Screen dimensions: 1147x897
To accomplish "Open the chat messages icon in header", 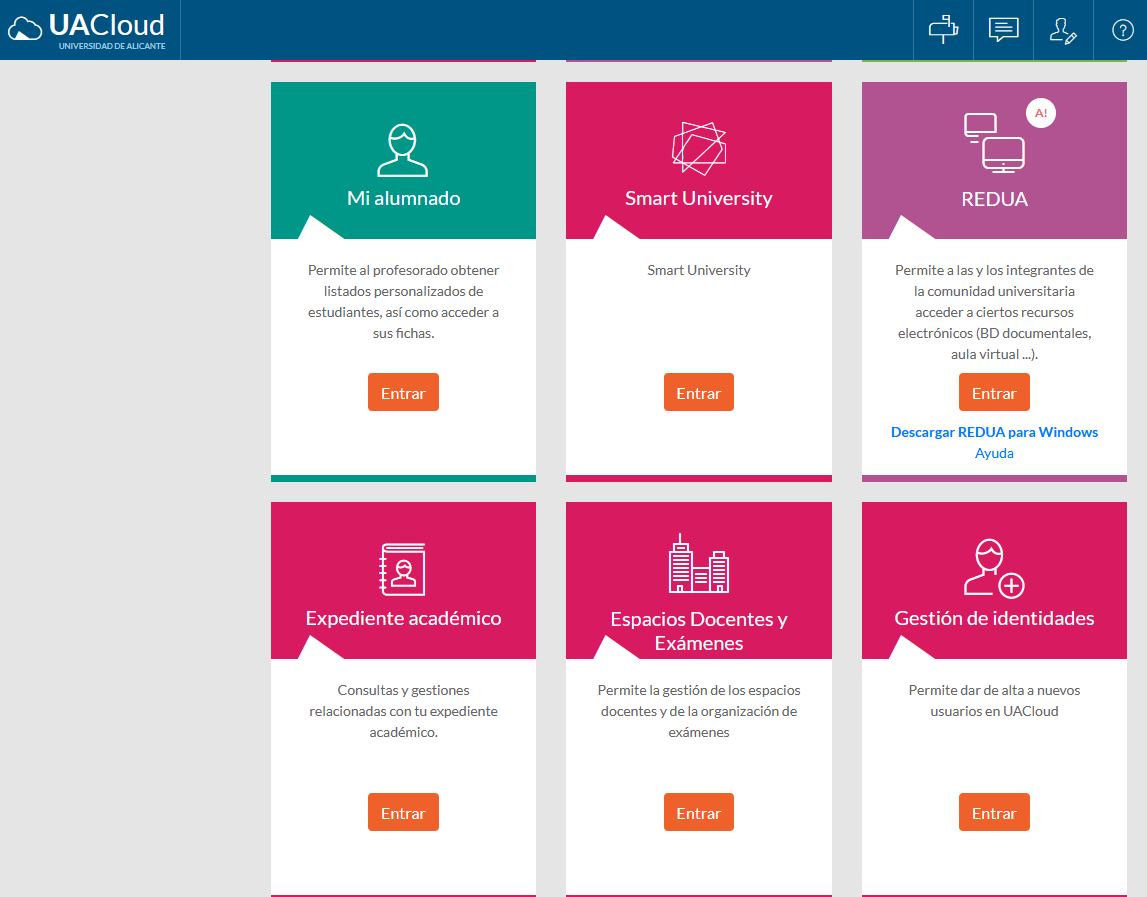I will (1003, 29).
